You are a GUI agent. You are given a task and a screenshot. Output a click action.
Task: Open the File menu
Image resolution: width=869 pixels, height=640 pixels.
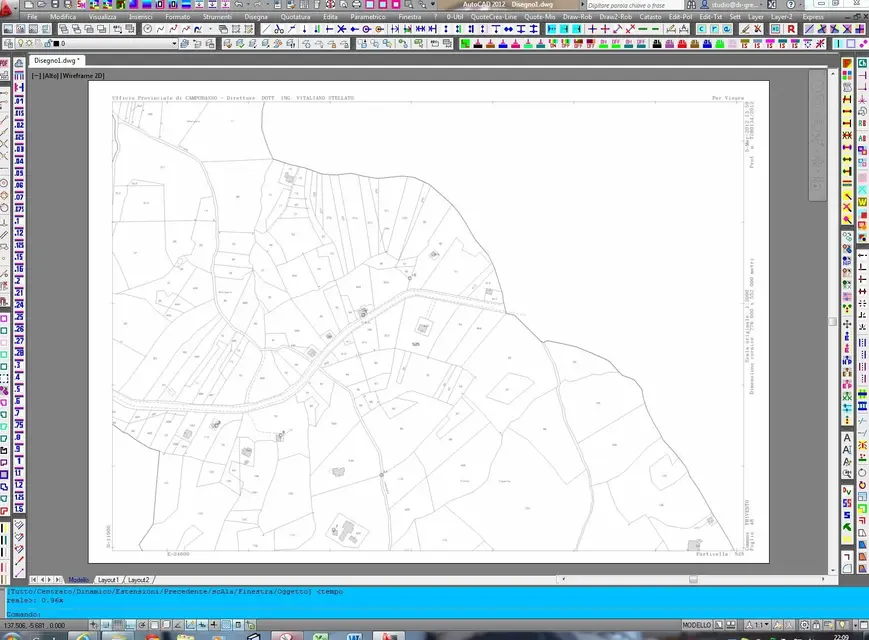coord(32,17)
